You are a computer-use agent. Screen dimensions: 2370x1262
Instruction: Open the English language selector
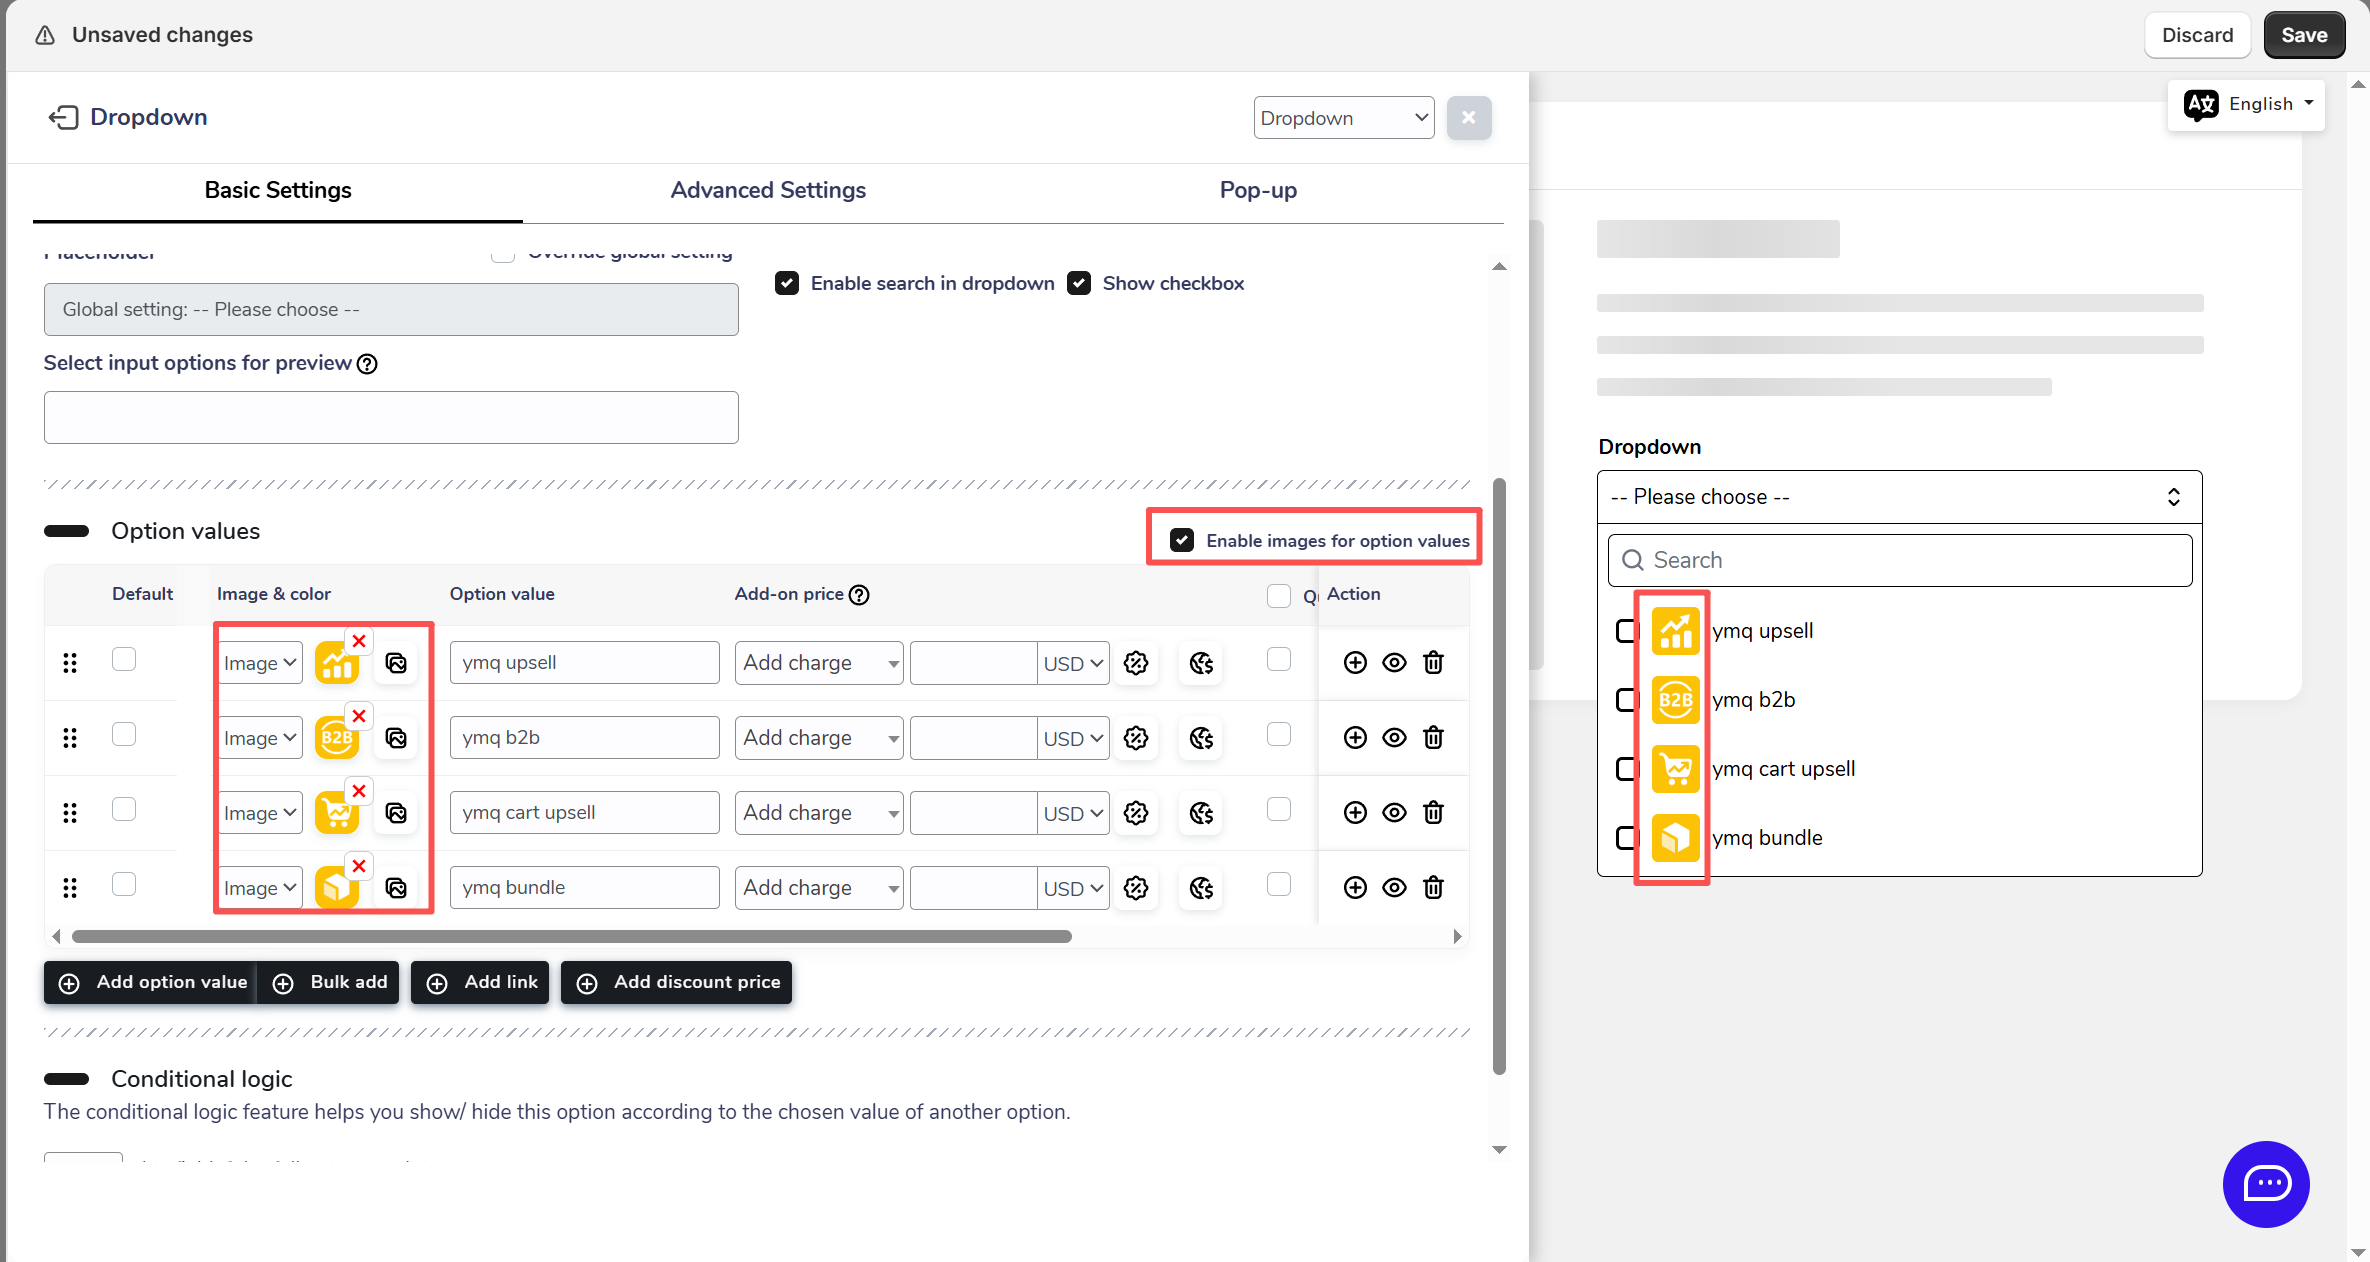2246,104
